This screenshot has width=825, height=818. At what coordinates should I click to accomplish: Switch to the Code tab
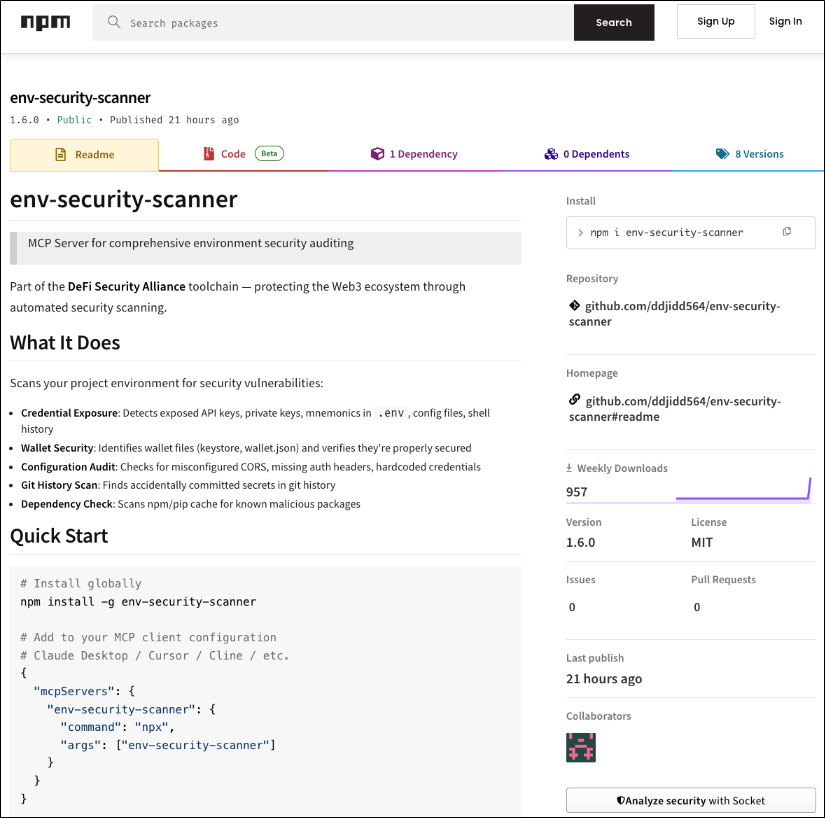click(x=243, y=154)
